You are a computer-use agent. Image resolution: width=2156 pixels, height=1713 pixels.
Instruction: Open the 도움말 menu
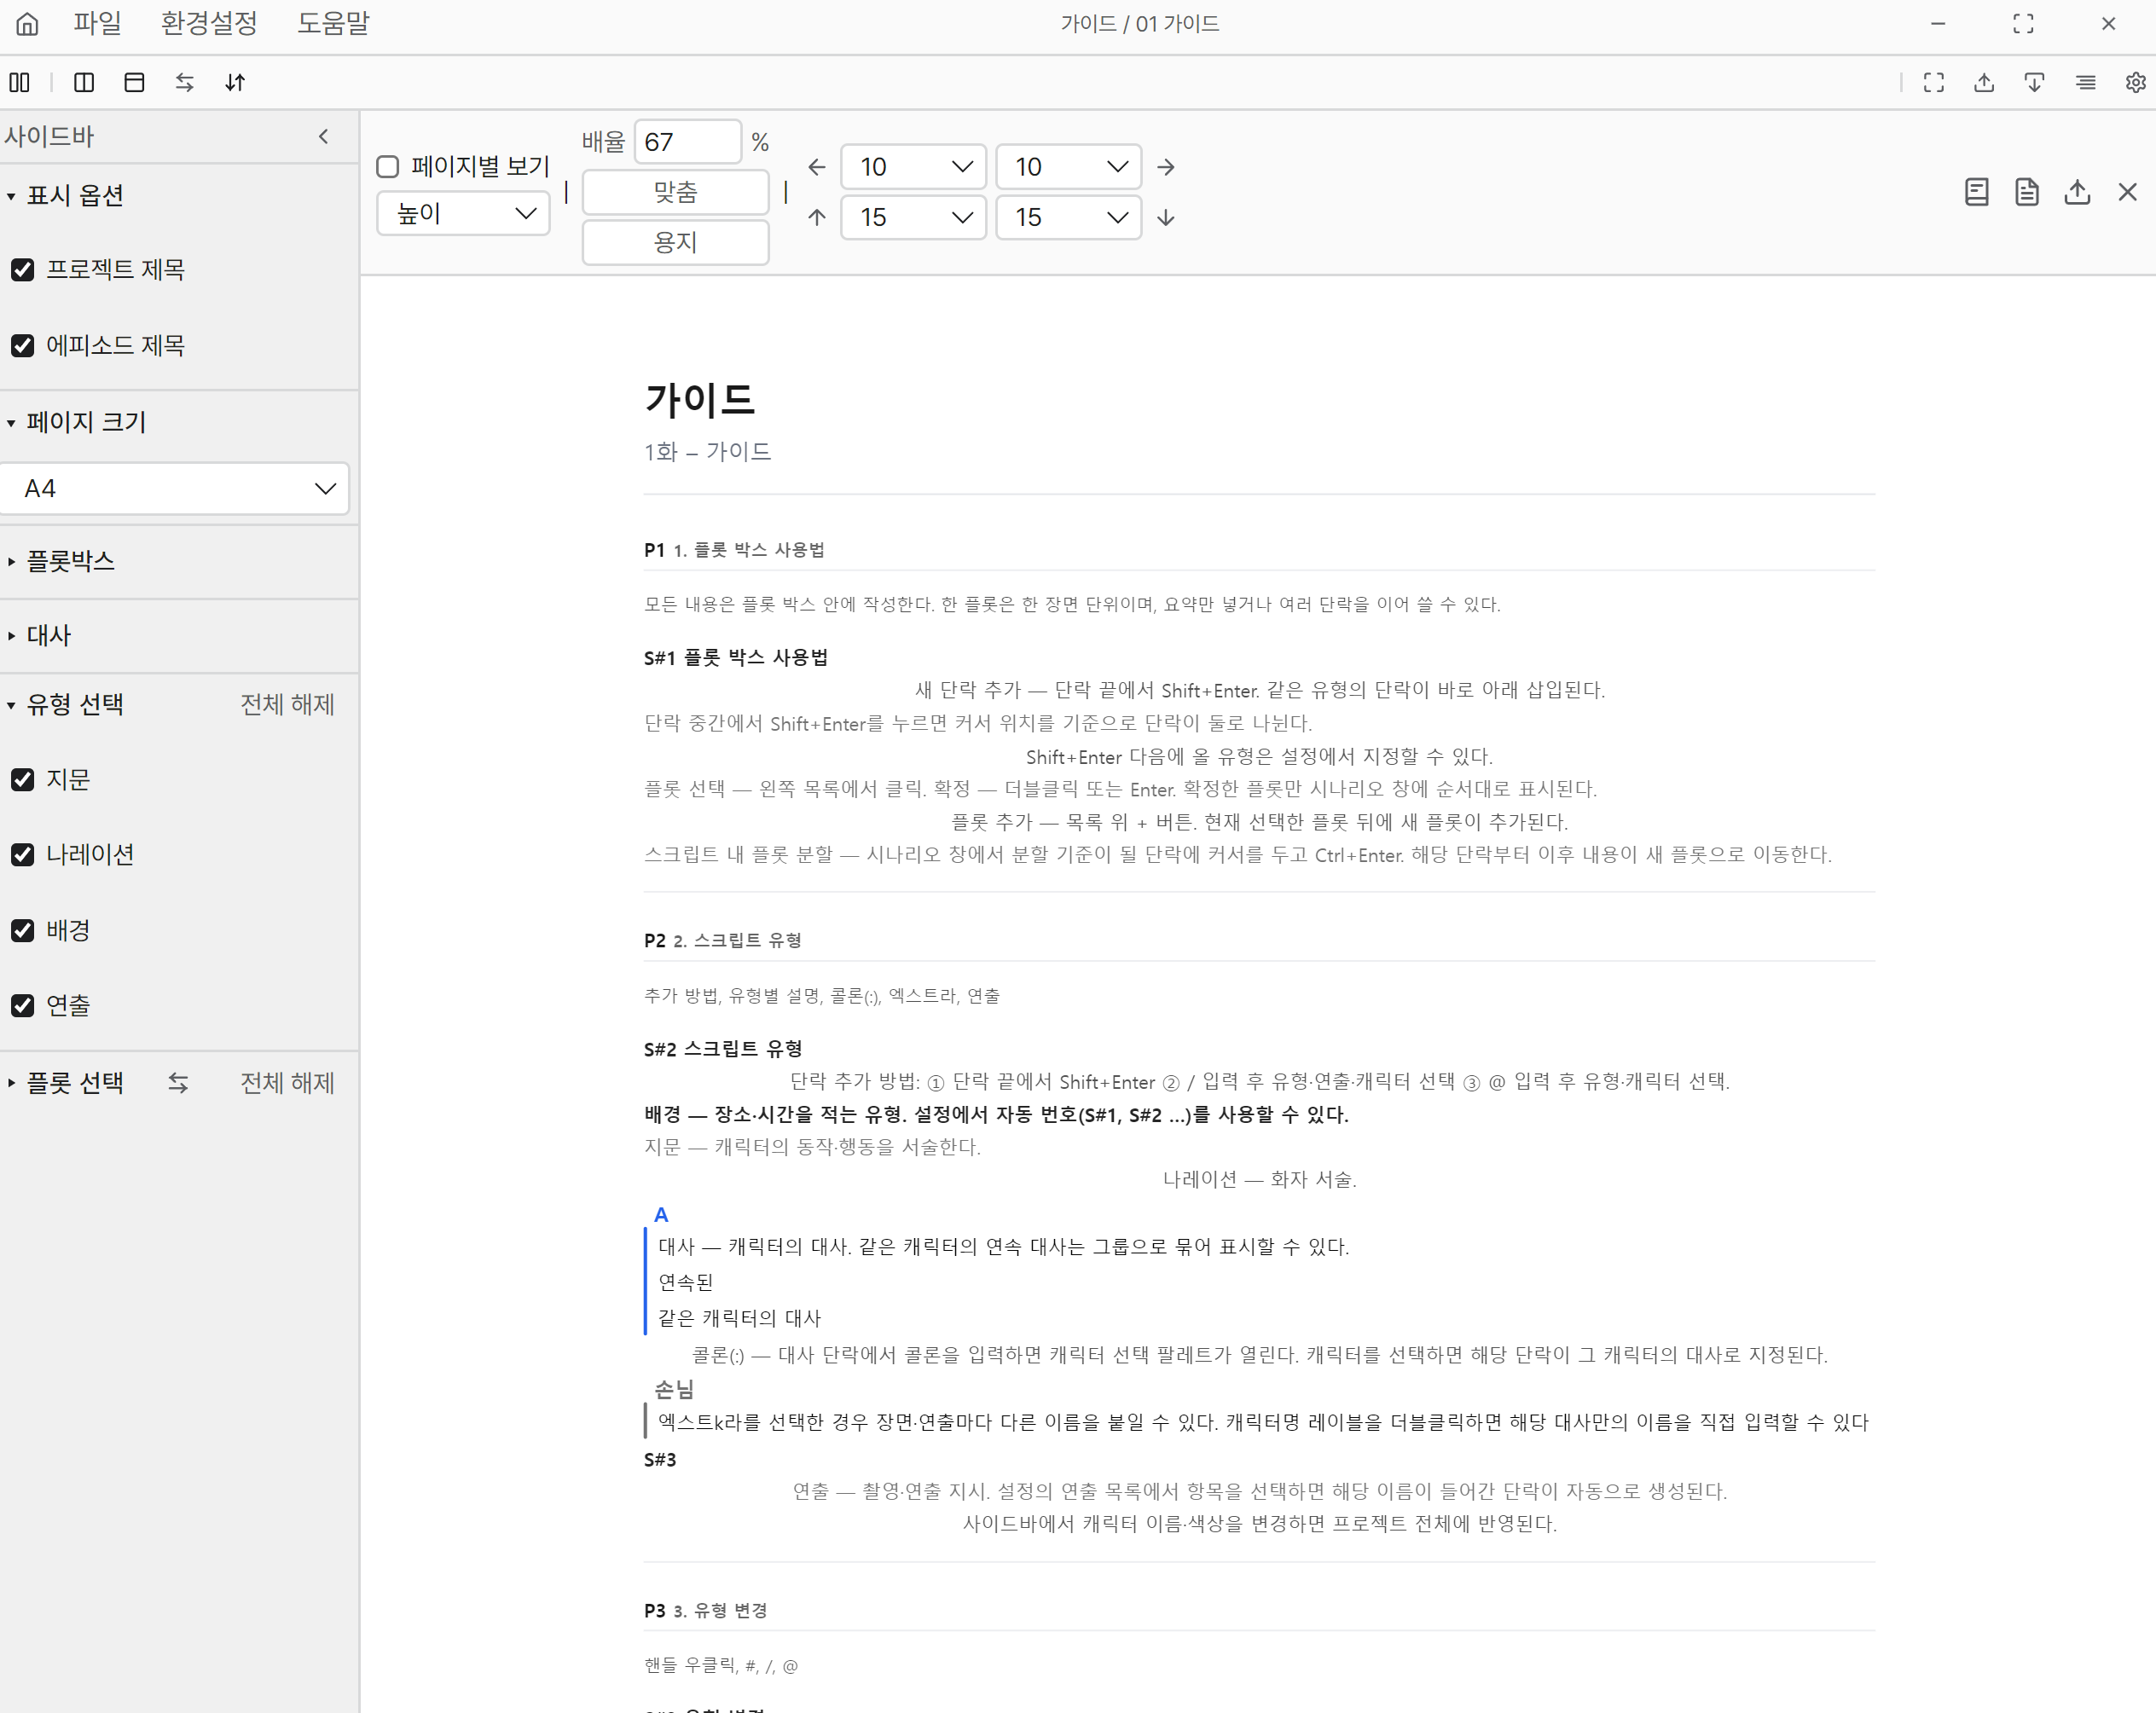coord(333,23)
